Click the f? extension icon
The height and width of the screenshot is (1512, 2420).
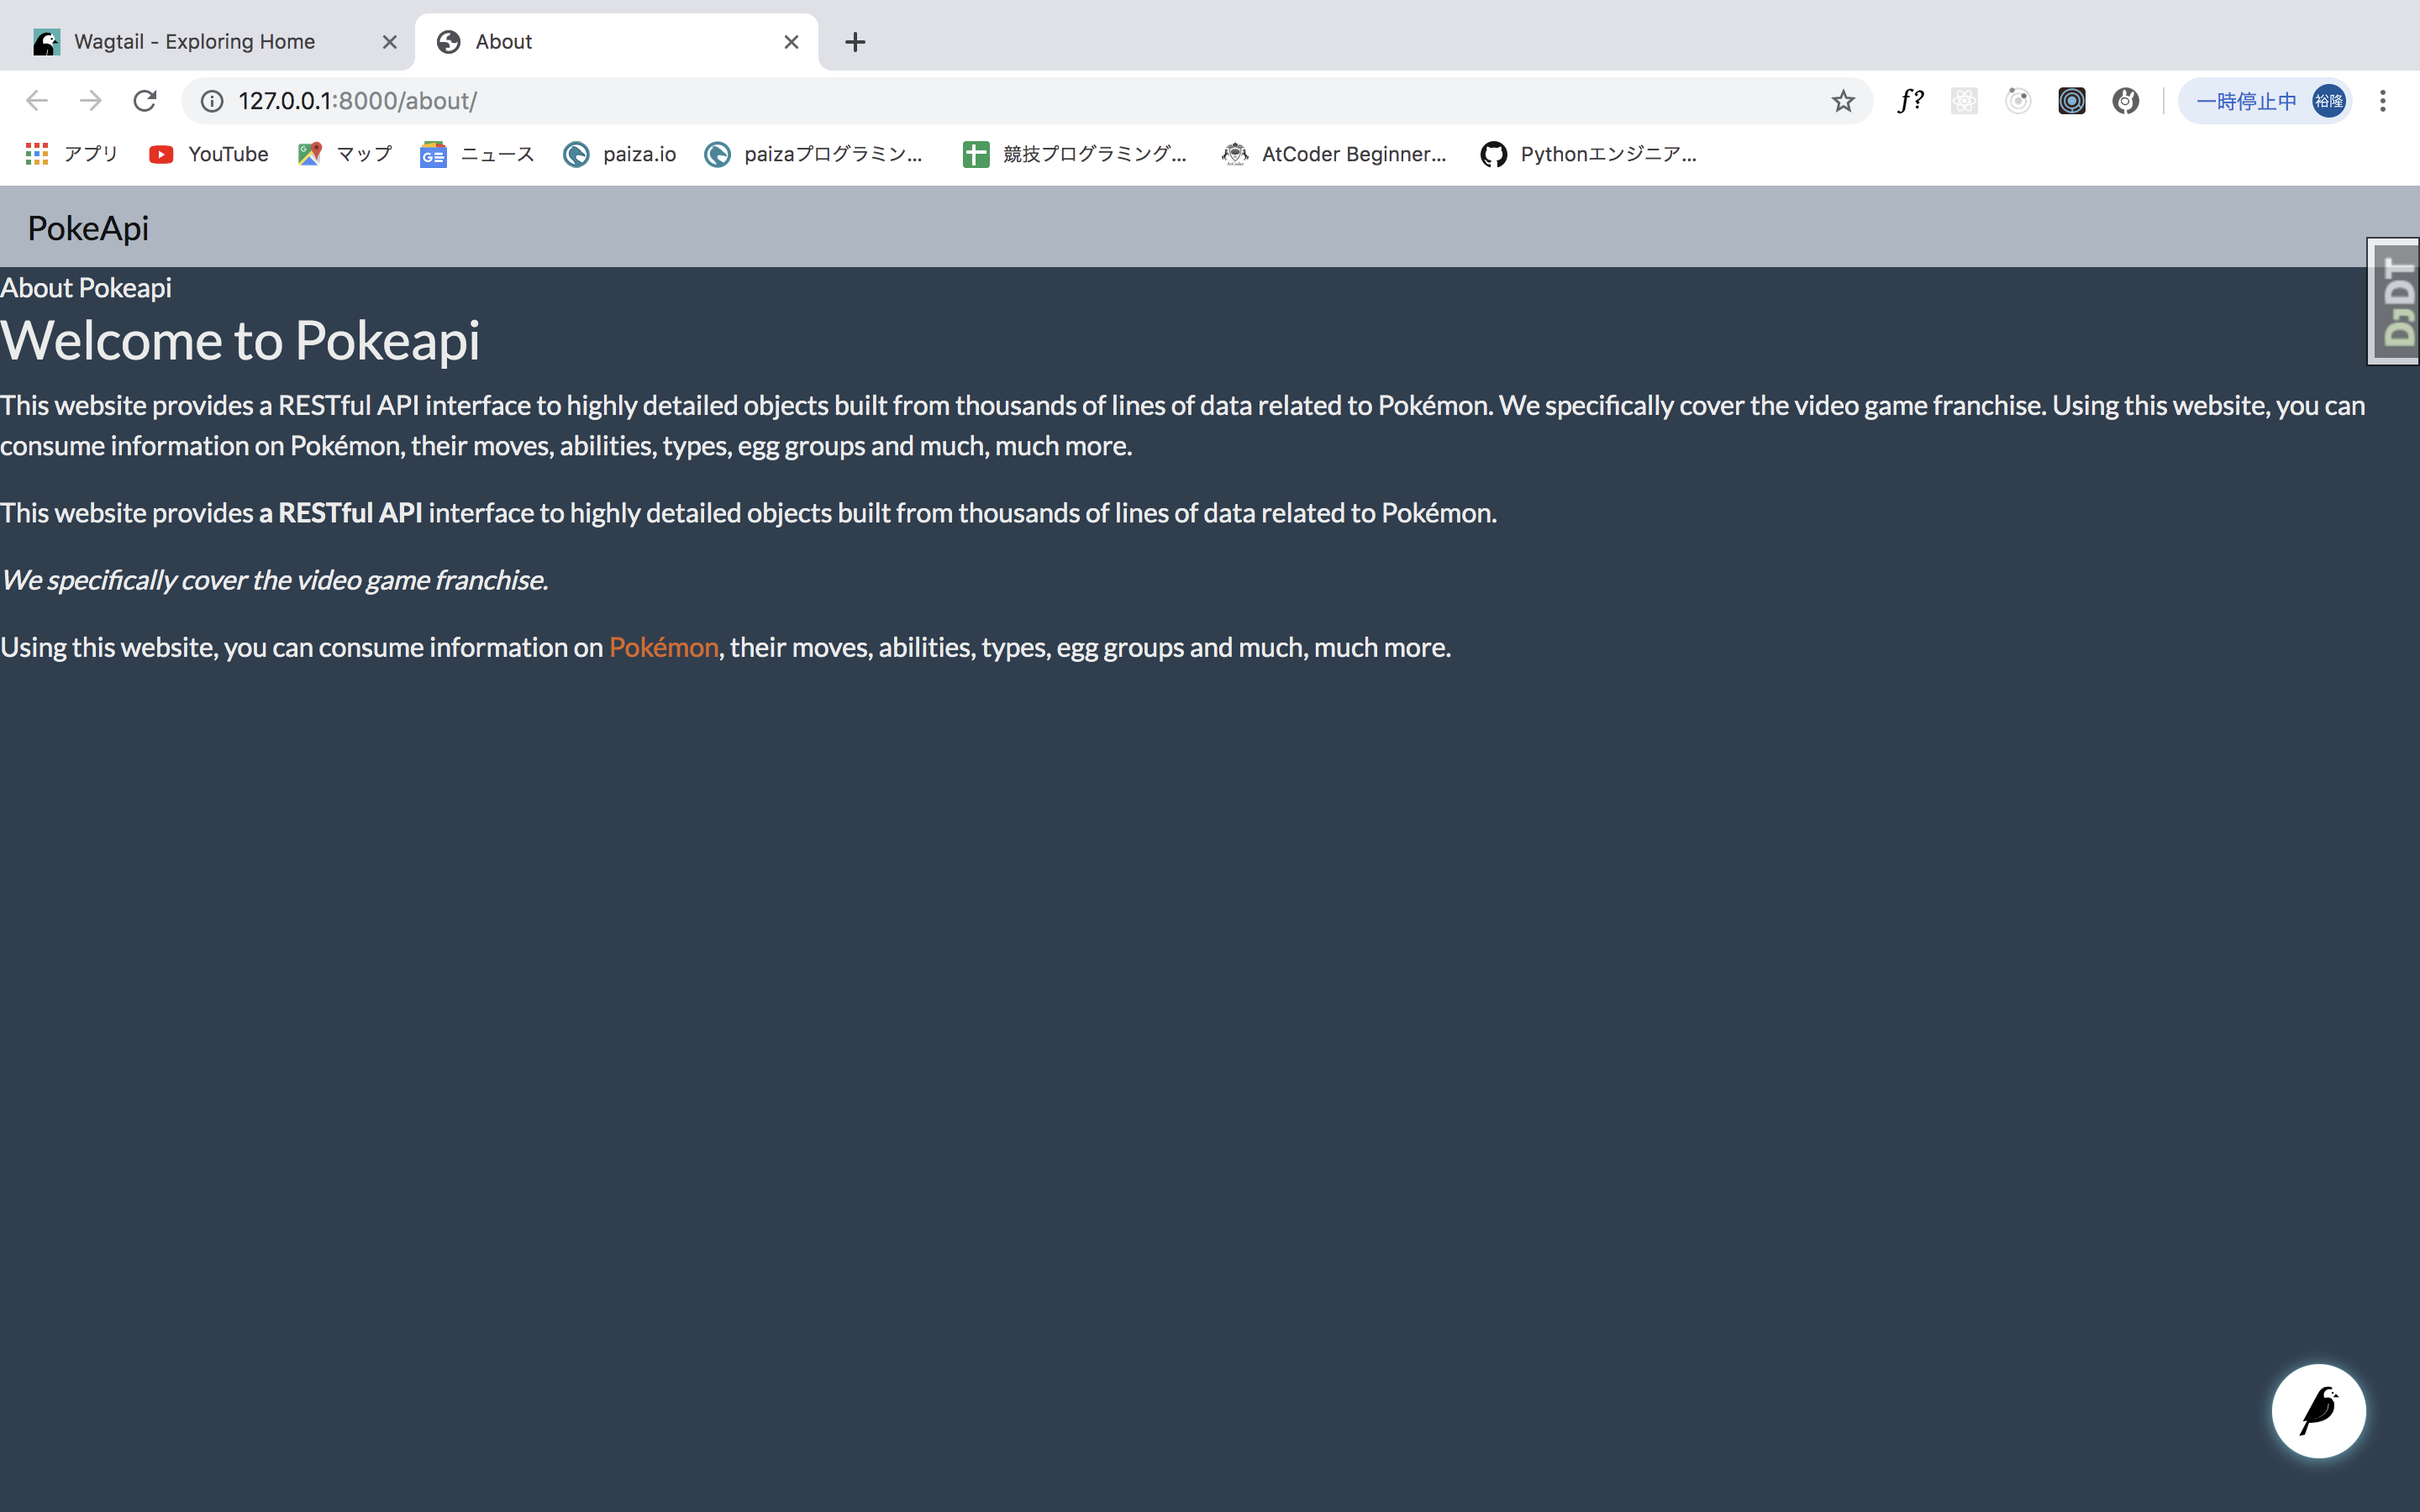[x=1910, y=101]
